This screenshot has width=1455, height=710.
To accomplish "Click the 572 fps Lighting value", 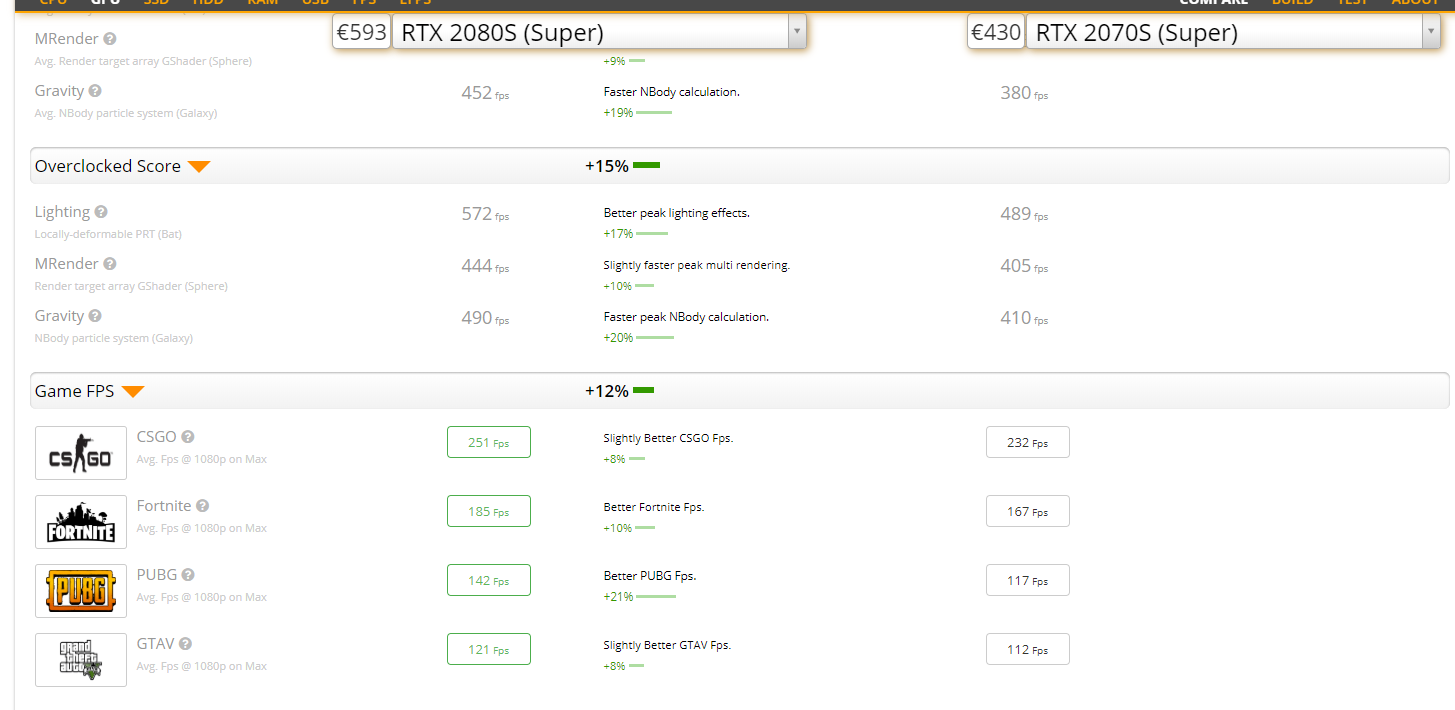I will (x=485, y=214).
